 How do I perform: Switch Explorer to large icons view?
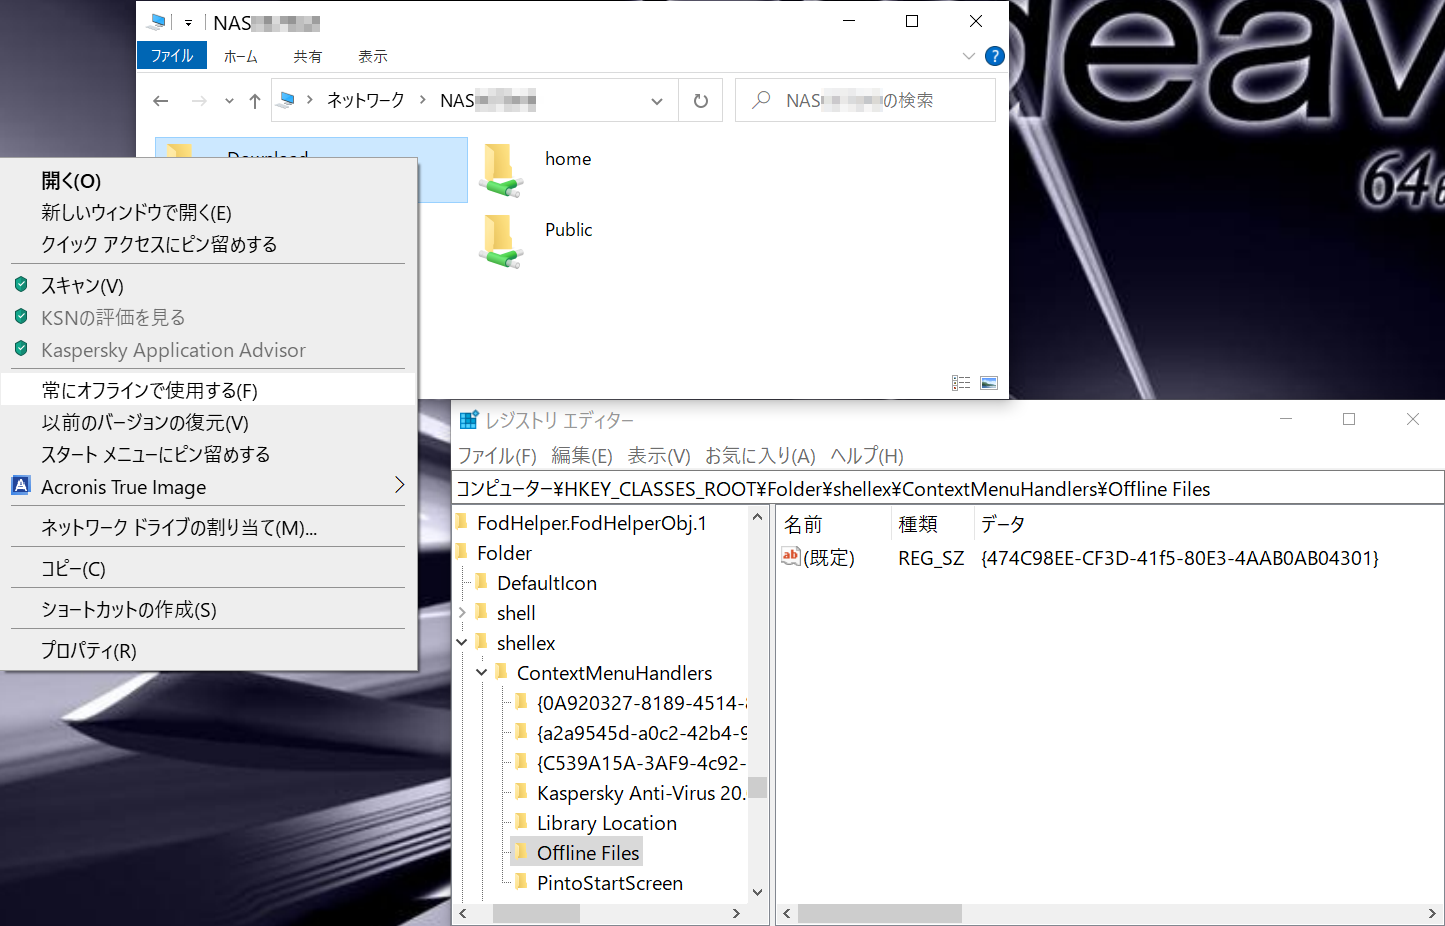[x=989, y=383]
